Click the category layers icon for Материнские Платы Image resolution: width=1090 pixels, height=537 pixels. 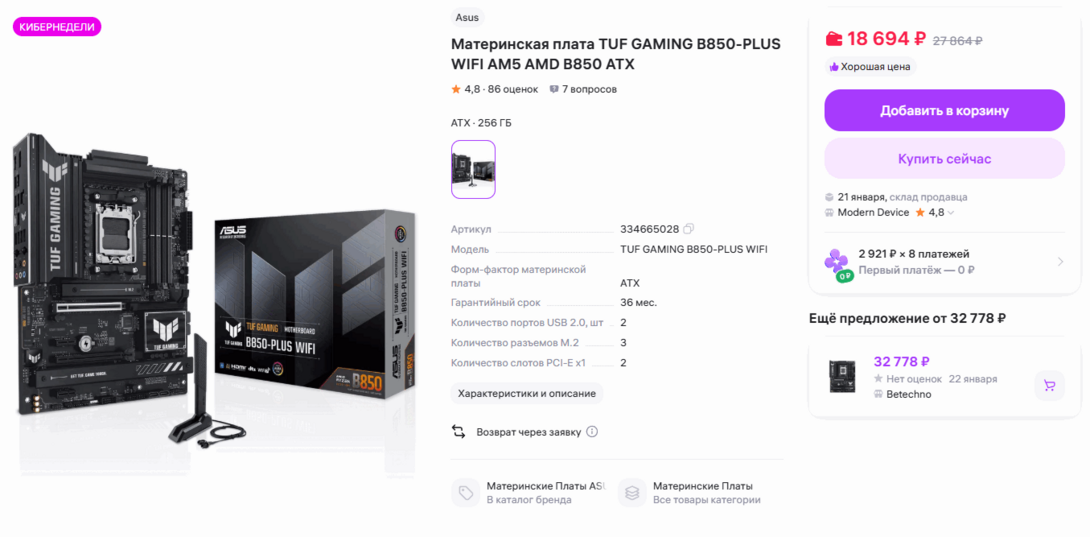[632, 492]
